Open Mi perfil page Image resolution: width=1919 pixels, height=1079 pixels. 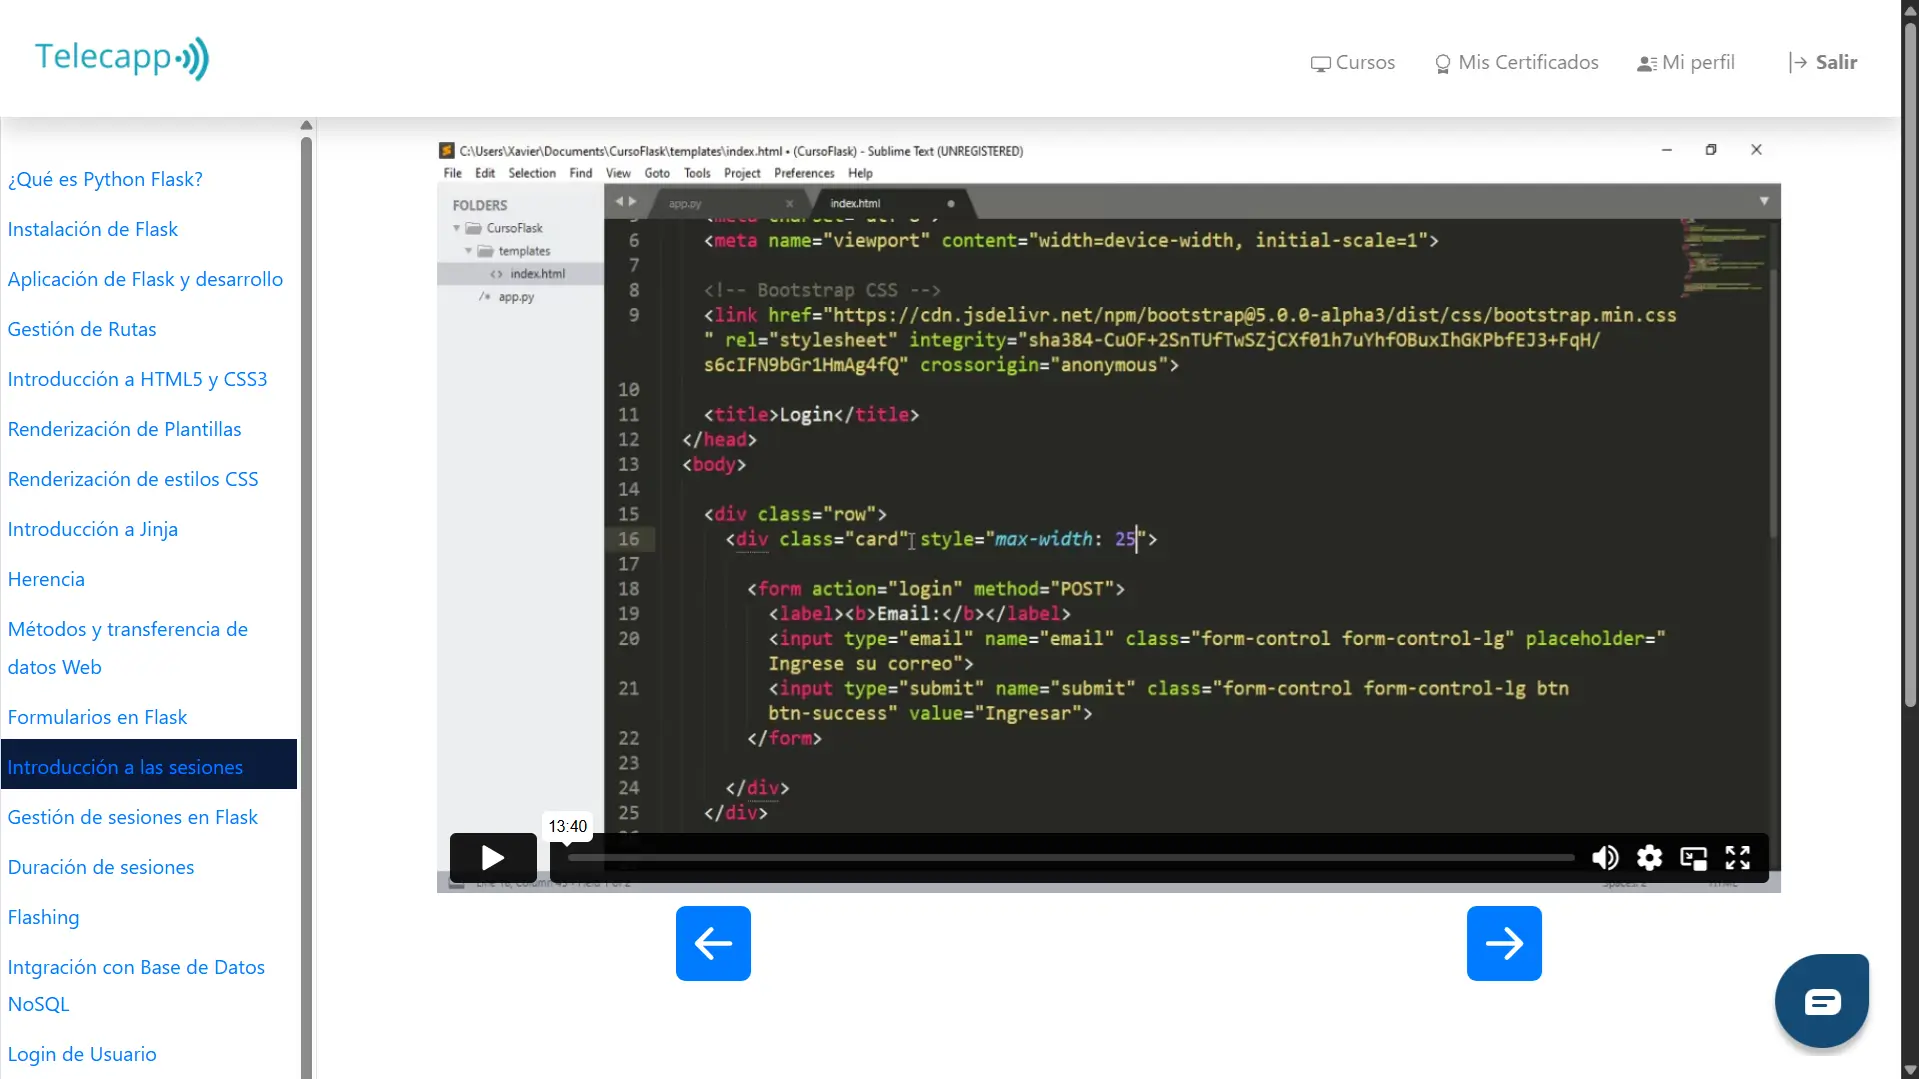[1686, 62]
